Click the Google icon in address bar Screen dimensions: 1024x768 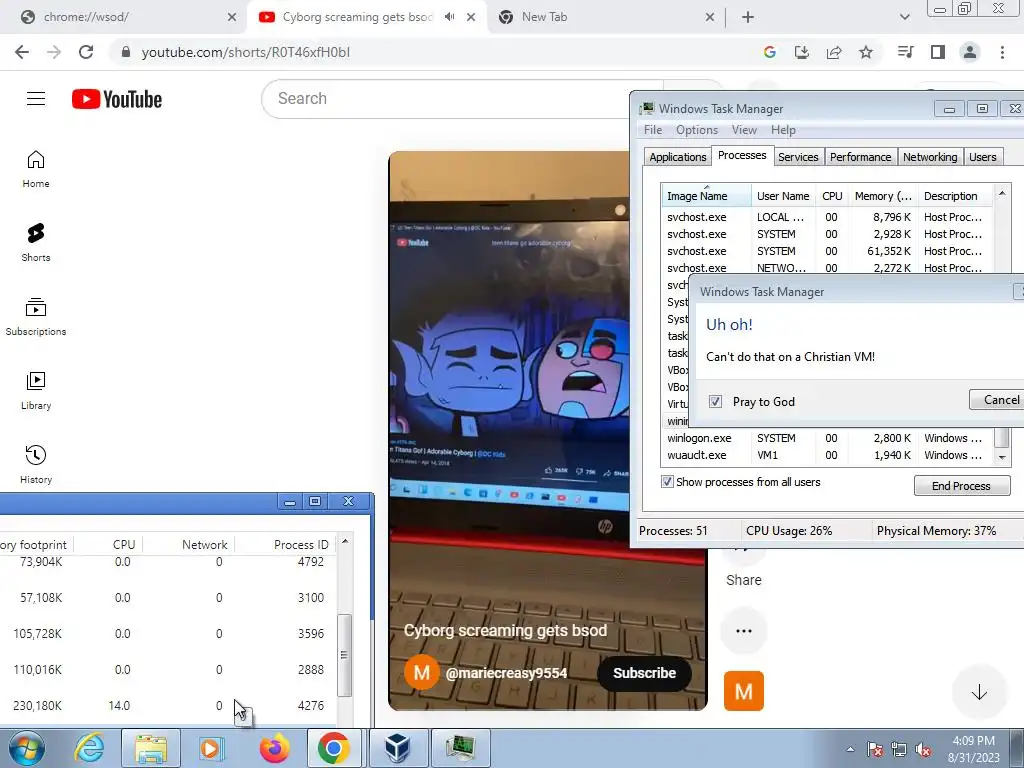[x=770, y=52]
